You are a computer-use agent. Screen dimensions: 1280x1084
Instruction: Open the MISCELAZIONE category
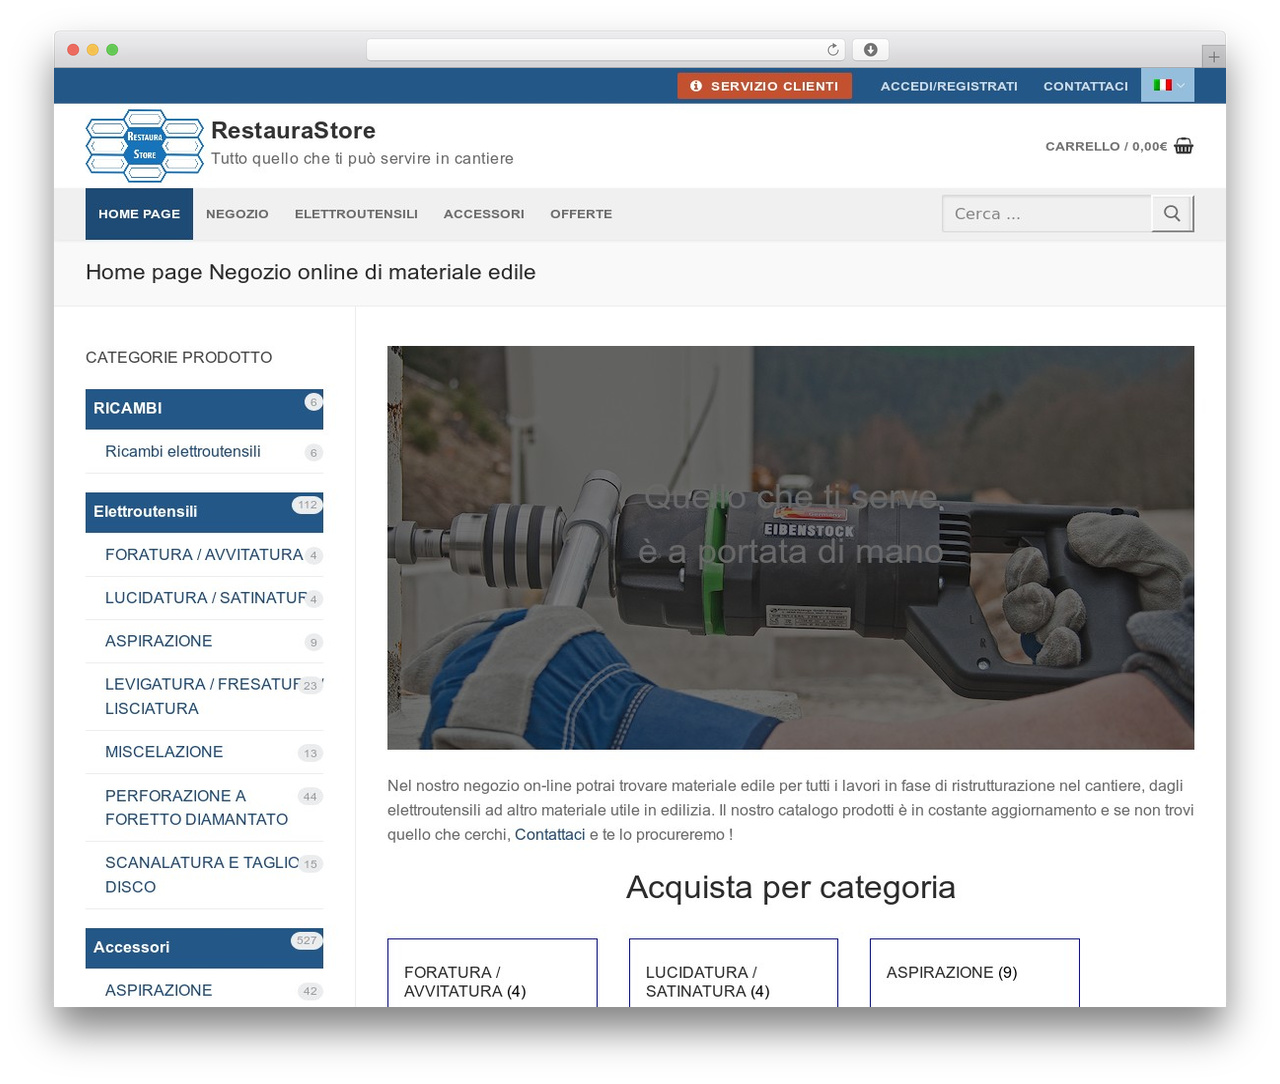164,752
